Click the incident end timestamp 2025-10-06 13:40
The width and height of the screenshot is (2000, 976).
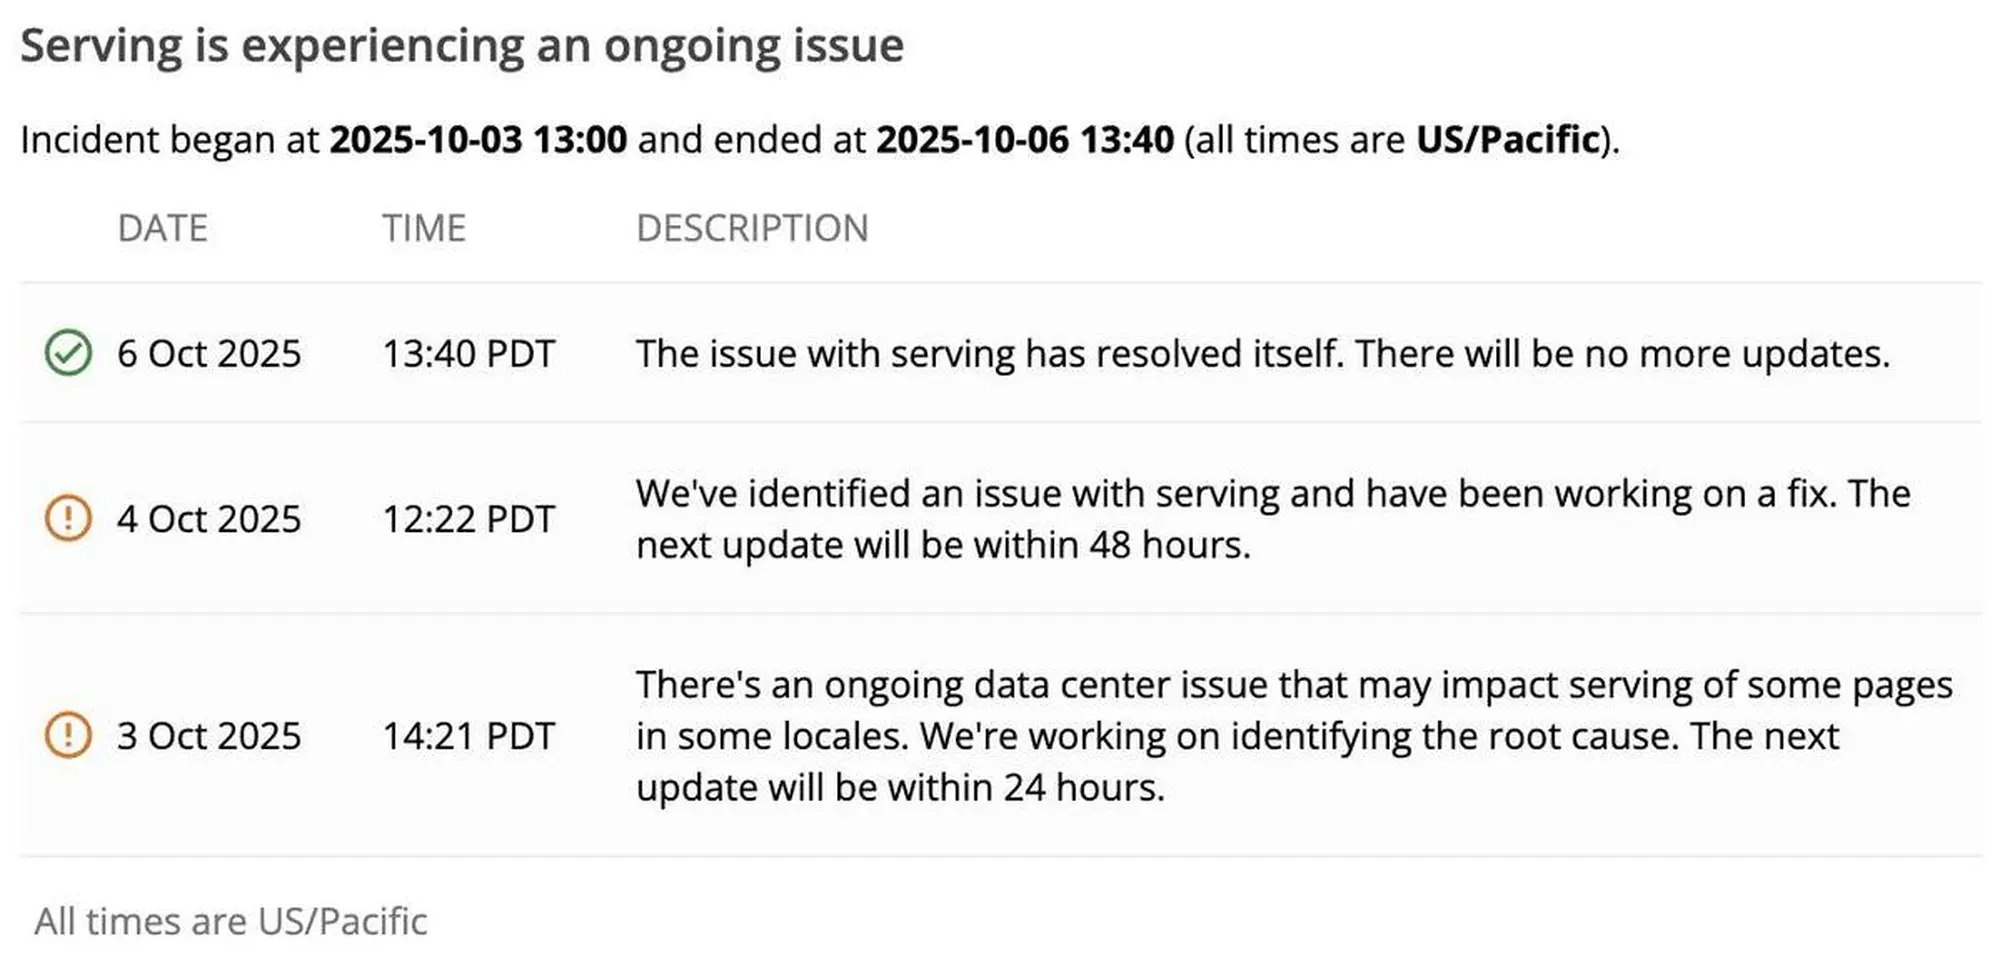tap(1025, 140)
